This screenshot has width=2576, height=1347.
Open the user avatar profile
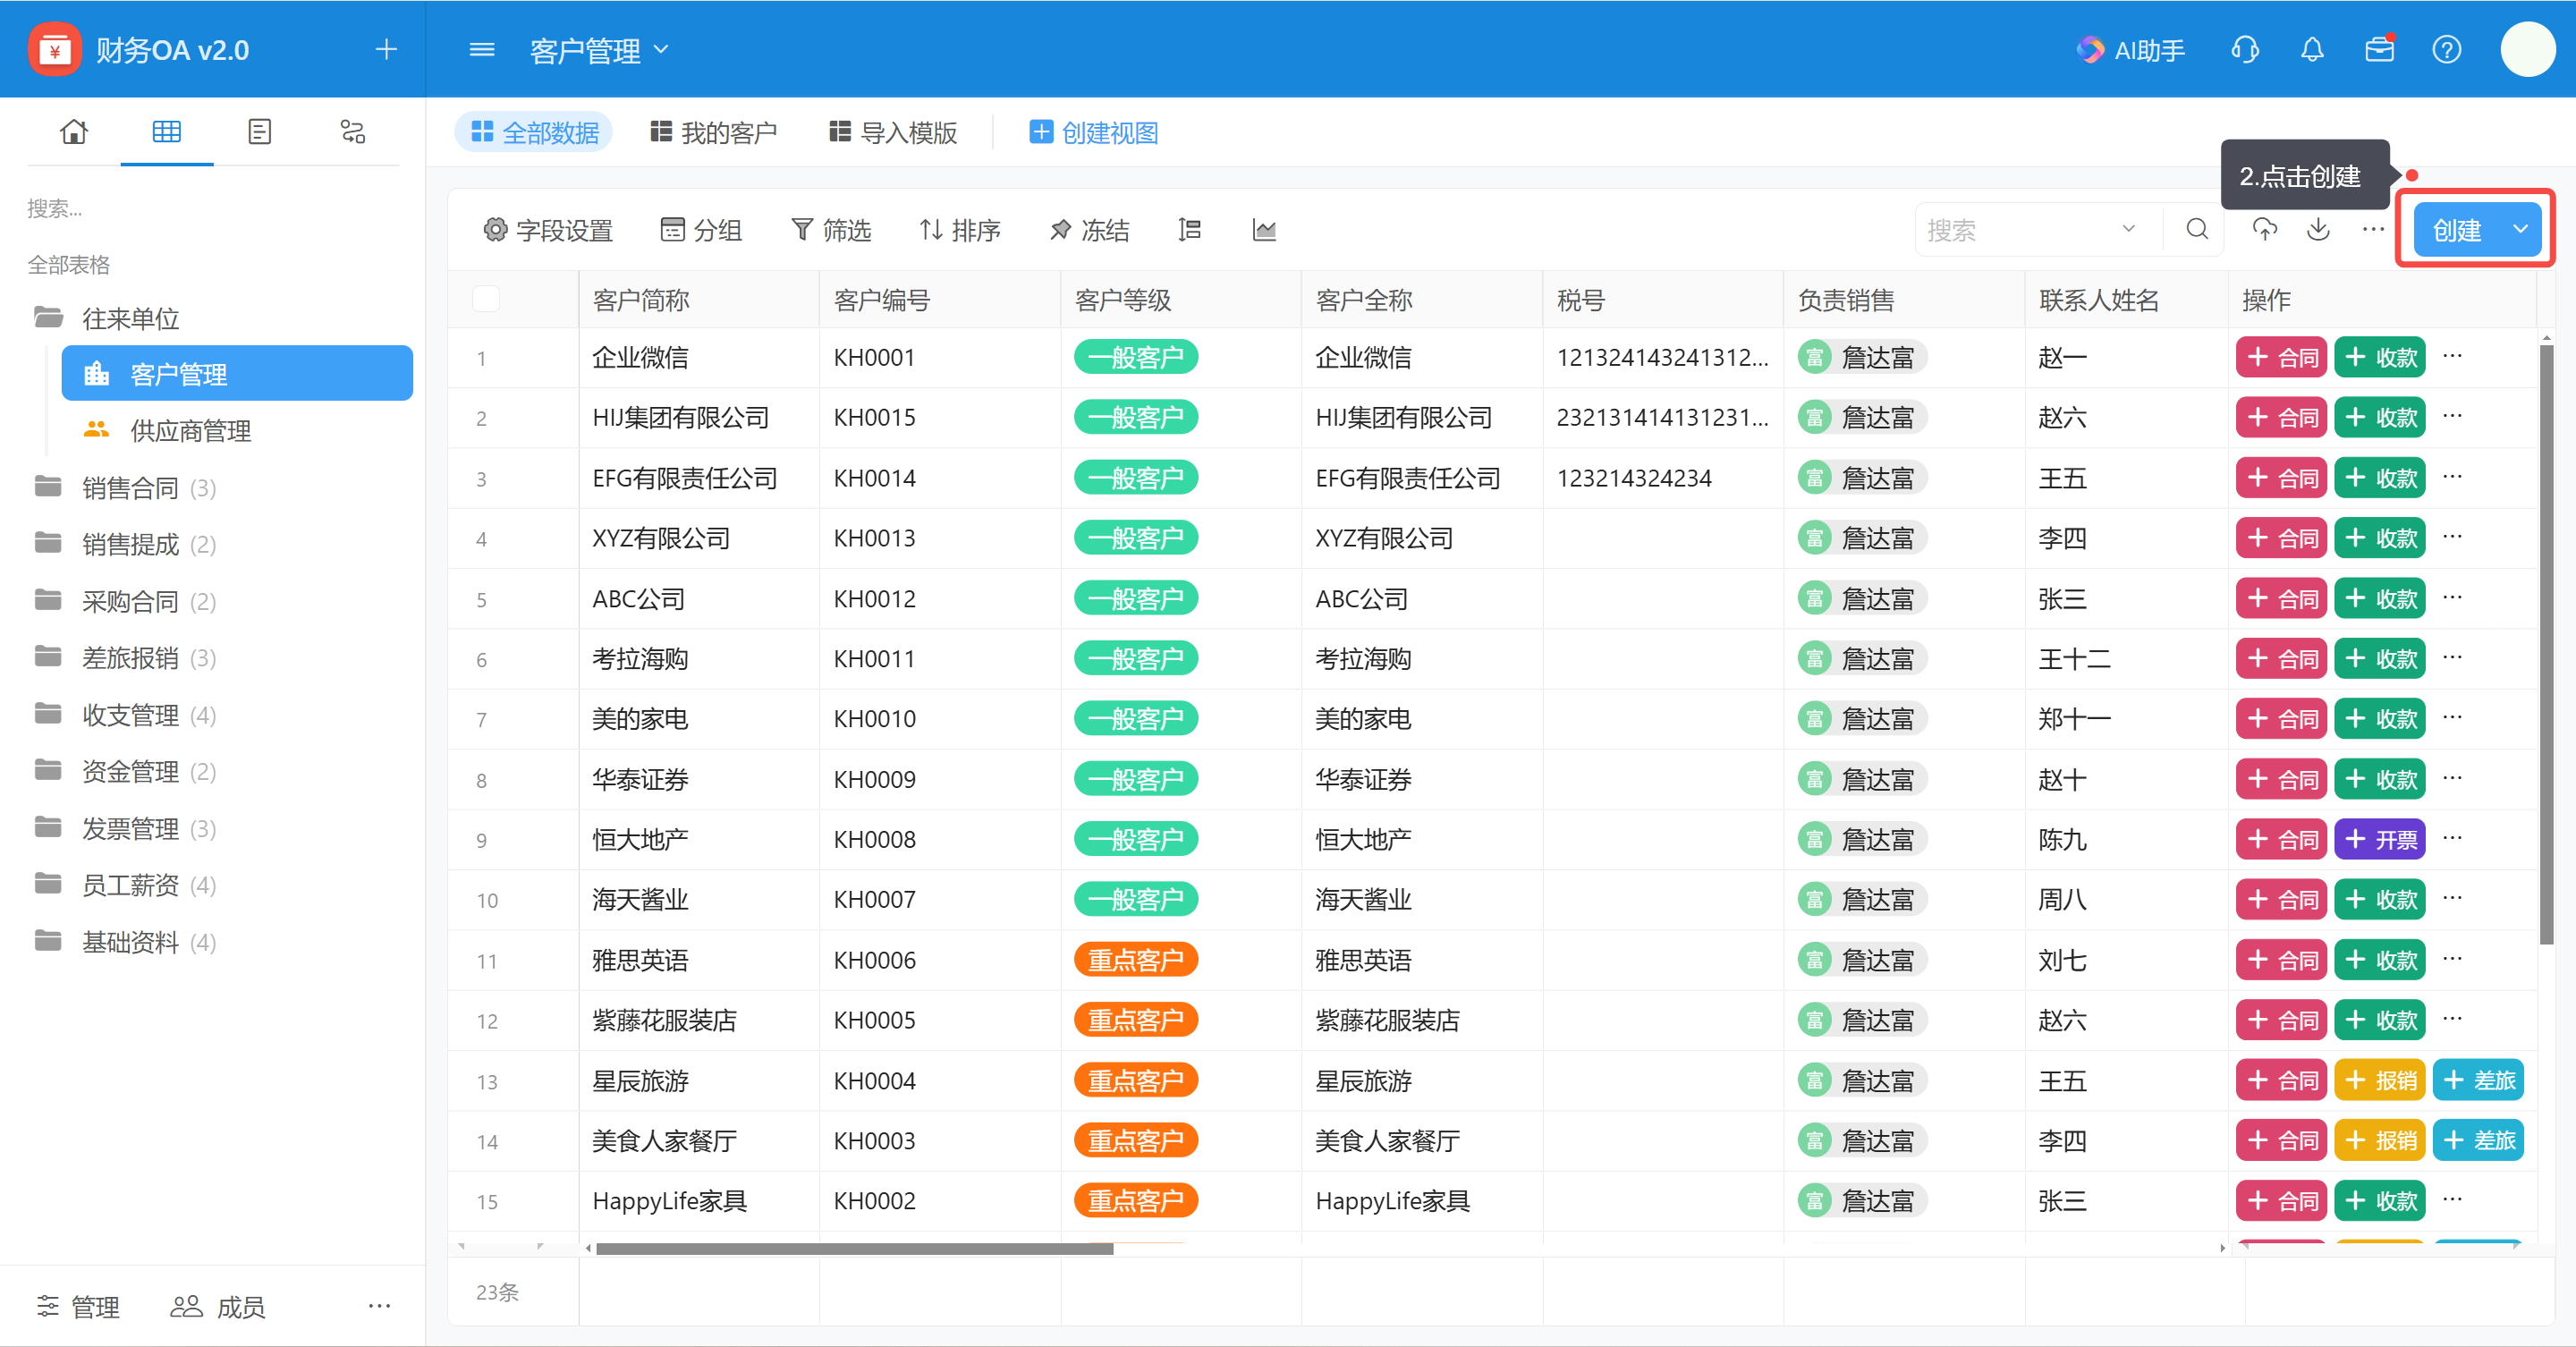[2527, 49]
